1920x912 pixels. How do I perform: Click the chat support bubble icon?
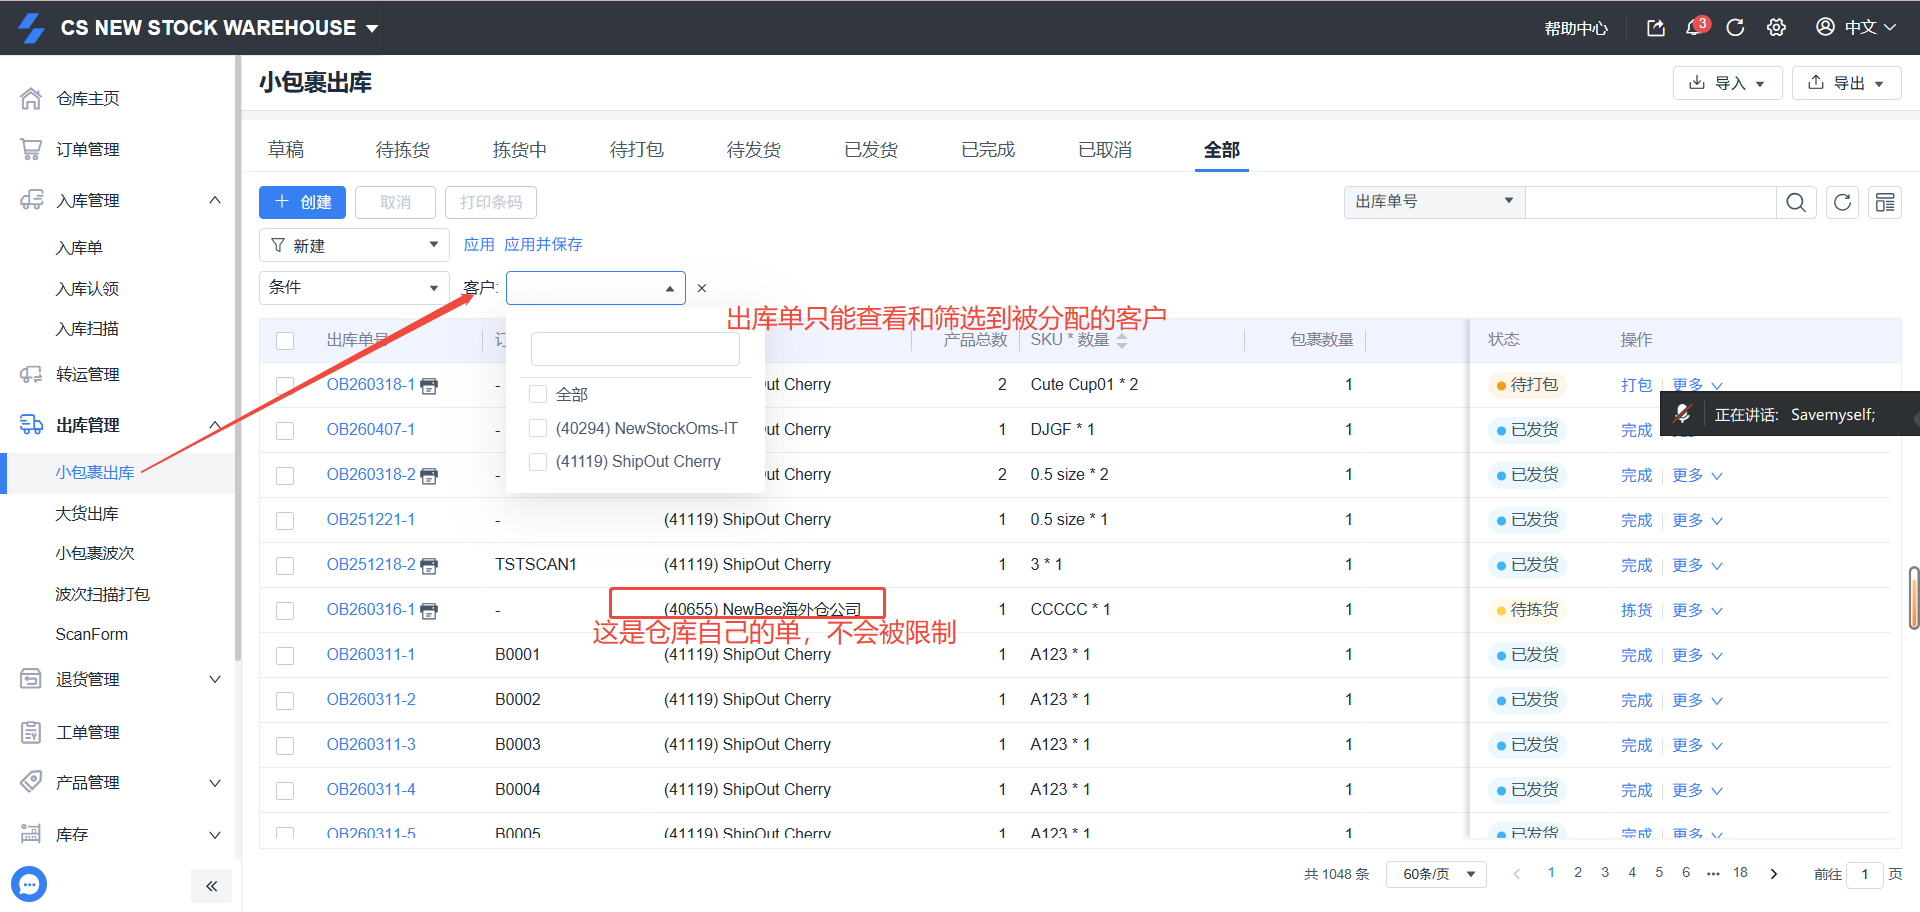[29, 884]
